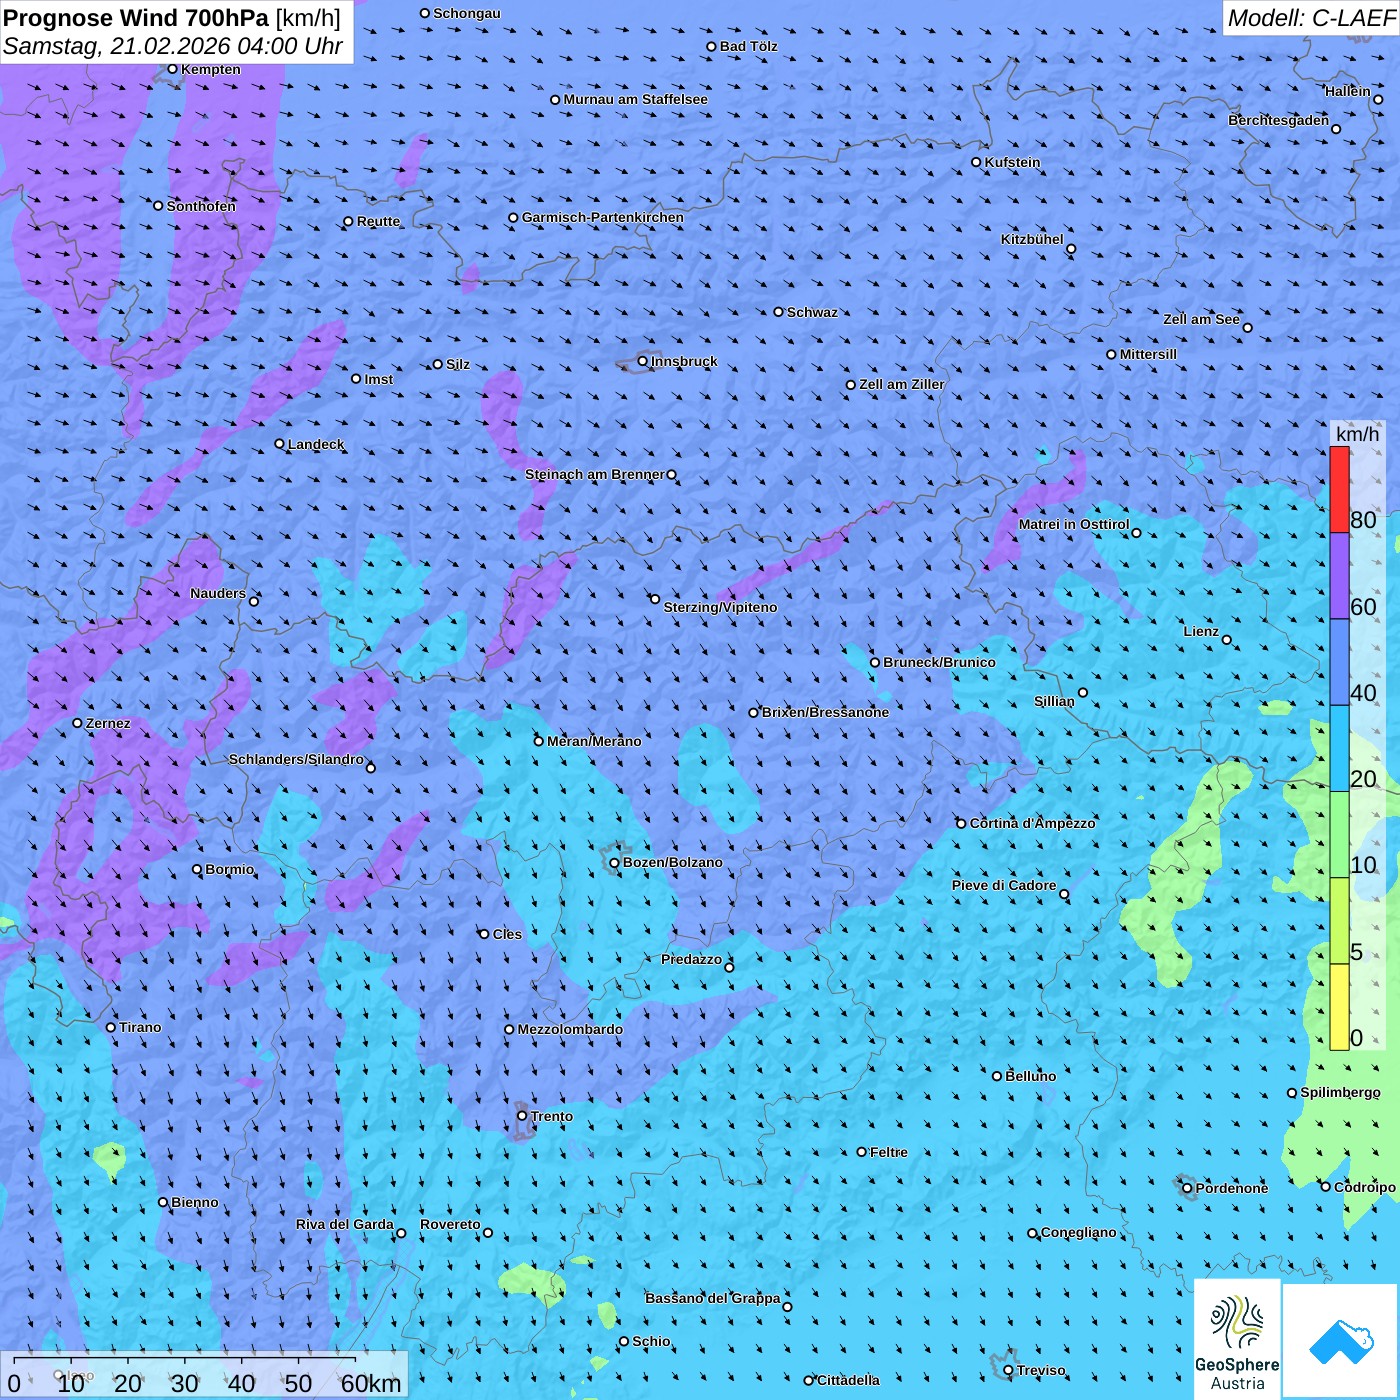Click the 'Bienno' label
This screenshot has height=1400, width=1400.
[x=195, y=1202]
